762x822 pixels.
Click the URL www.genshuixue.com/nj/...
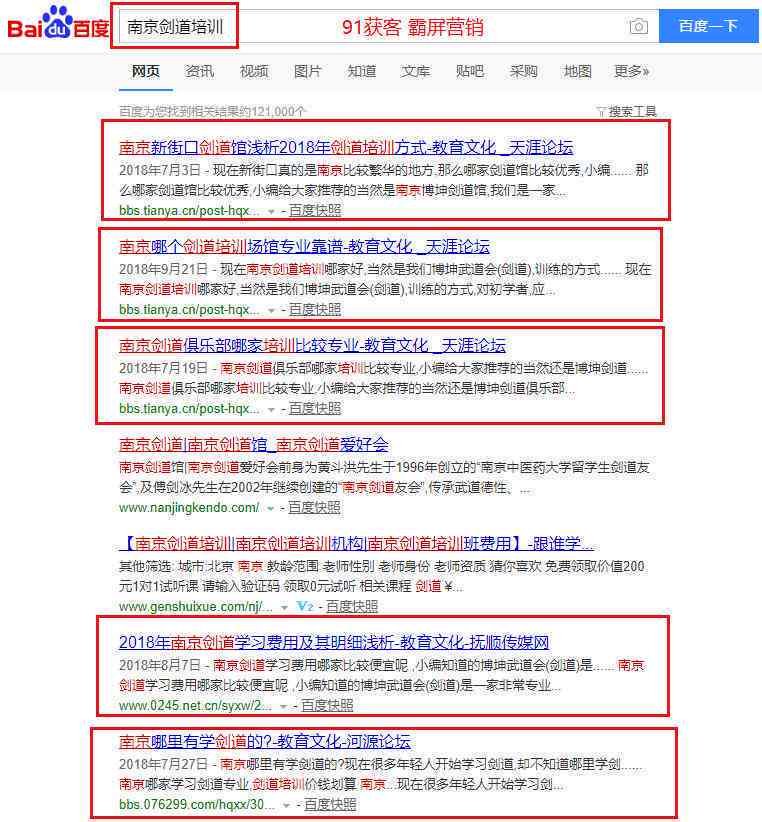[x=196, y=607]
